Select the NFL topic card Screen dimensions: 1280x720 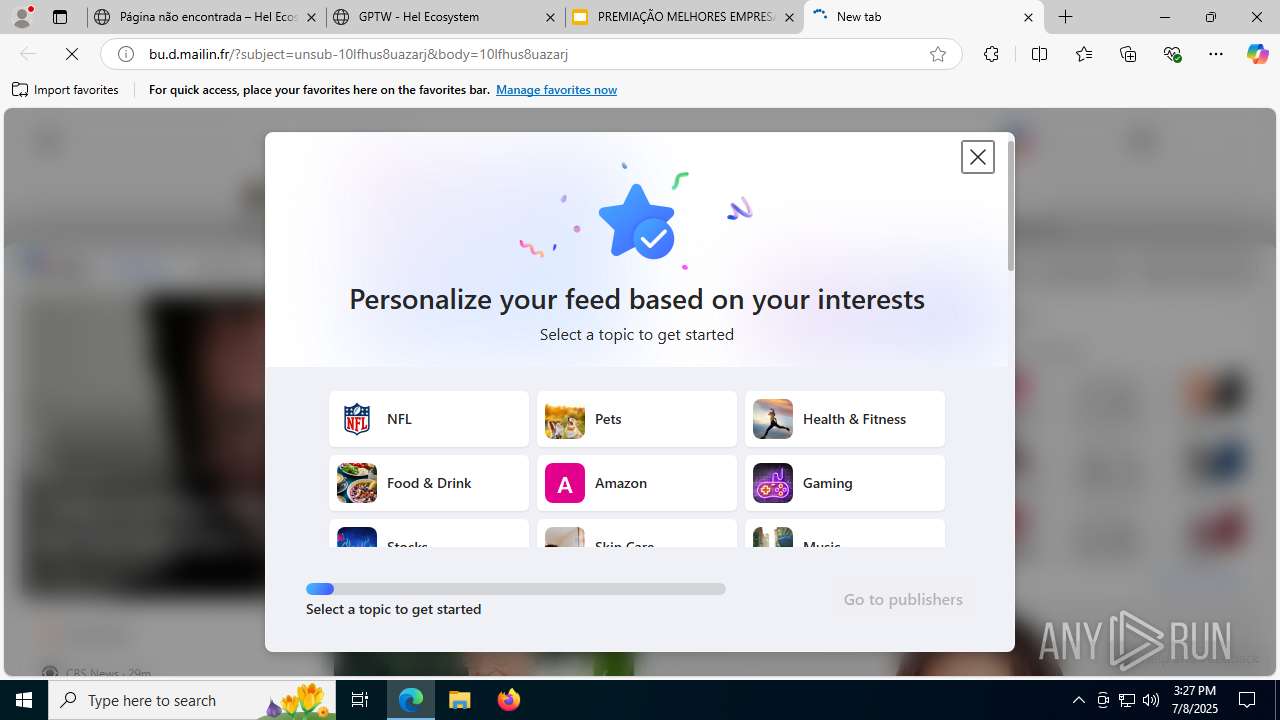tap(429, 419)
